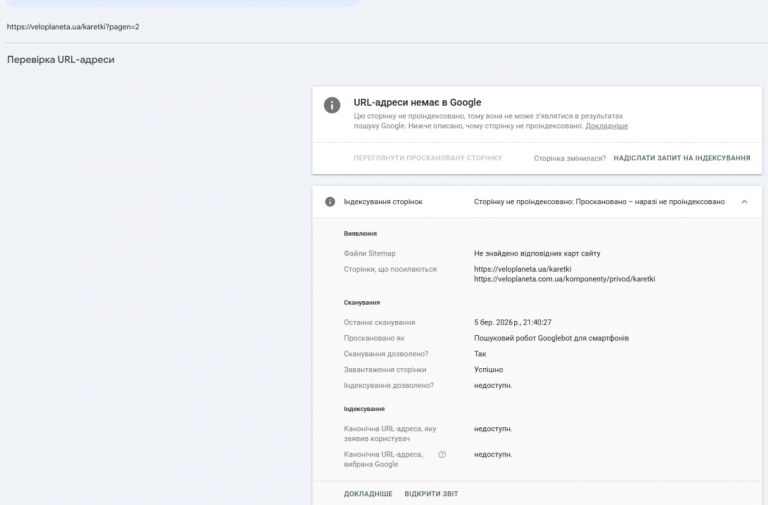Open the 'Докладніше' link in description
Screen dimensions: 768x505
(606, 126)
